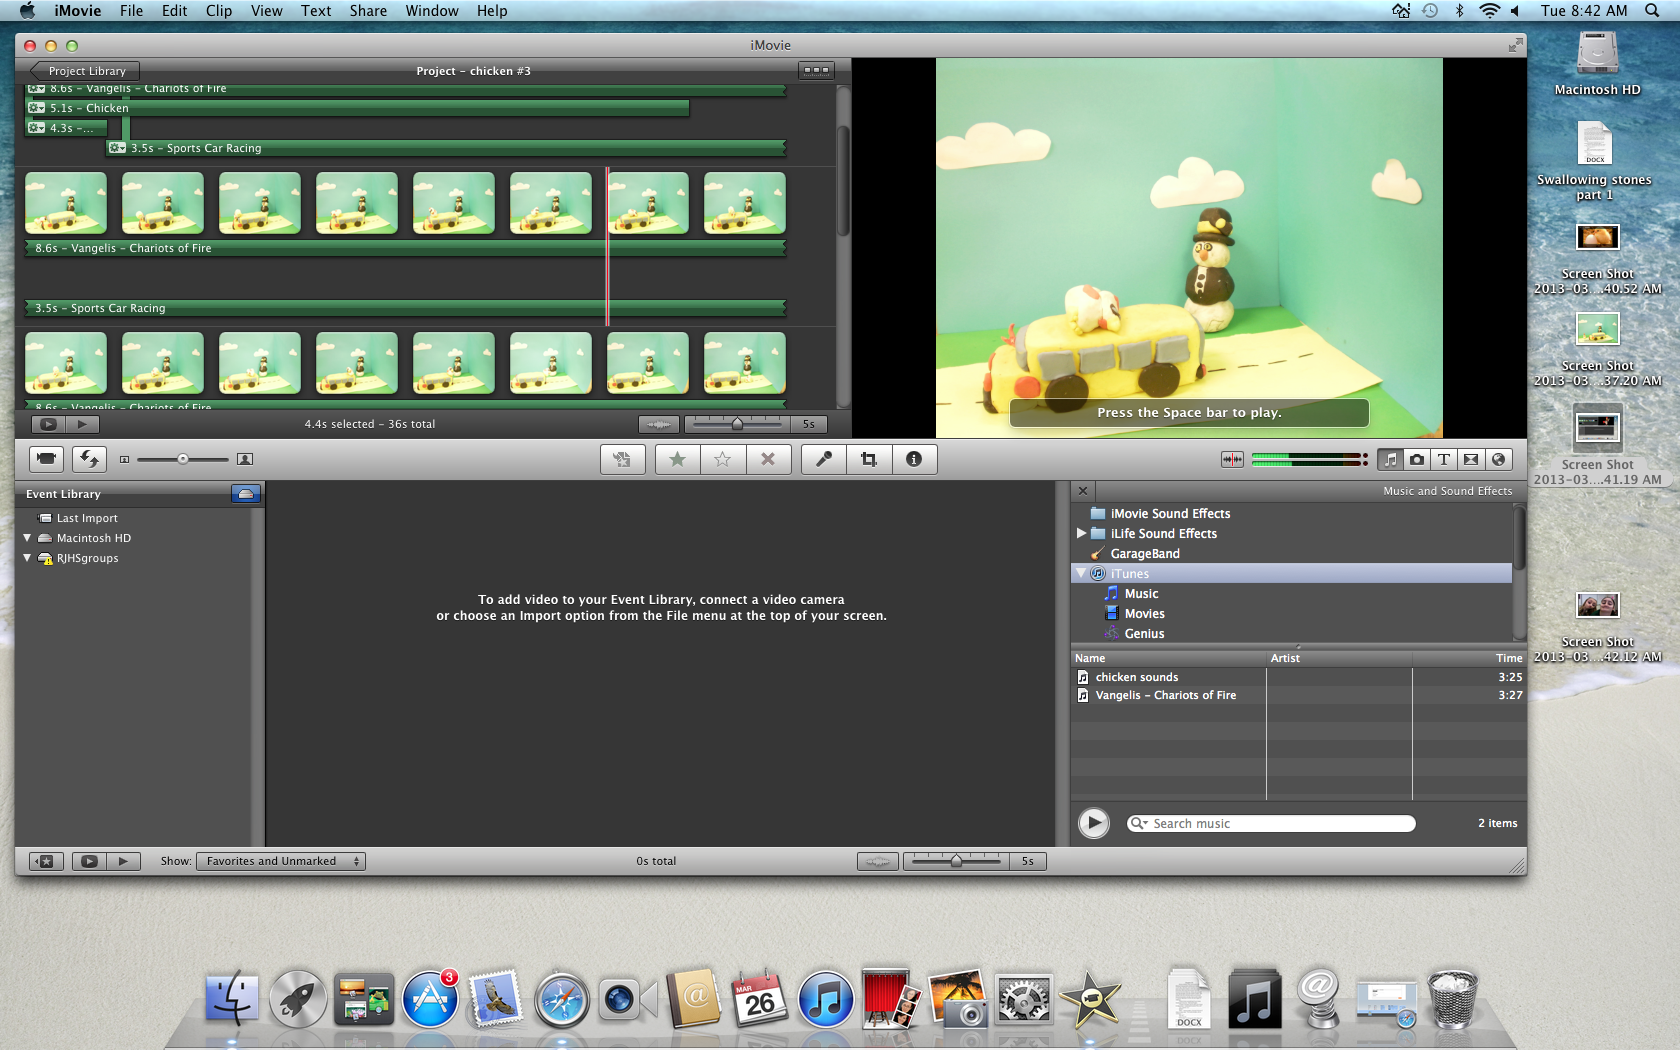The width and height of the screenshot is (1680, 1050).
Task: Collapse RJHSgroups in Event Library
Action: click(x=27, y=558)
